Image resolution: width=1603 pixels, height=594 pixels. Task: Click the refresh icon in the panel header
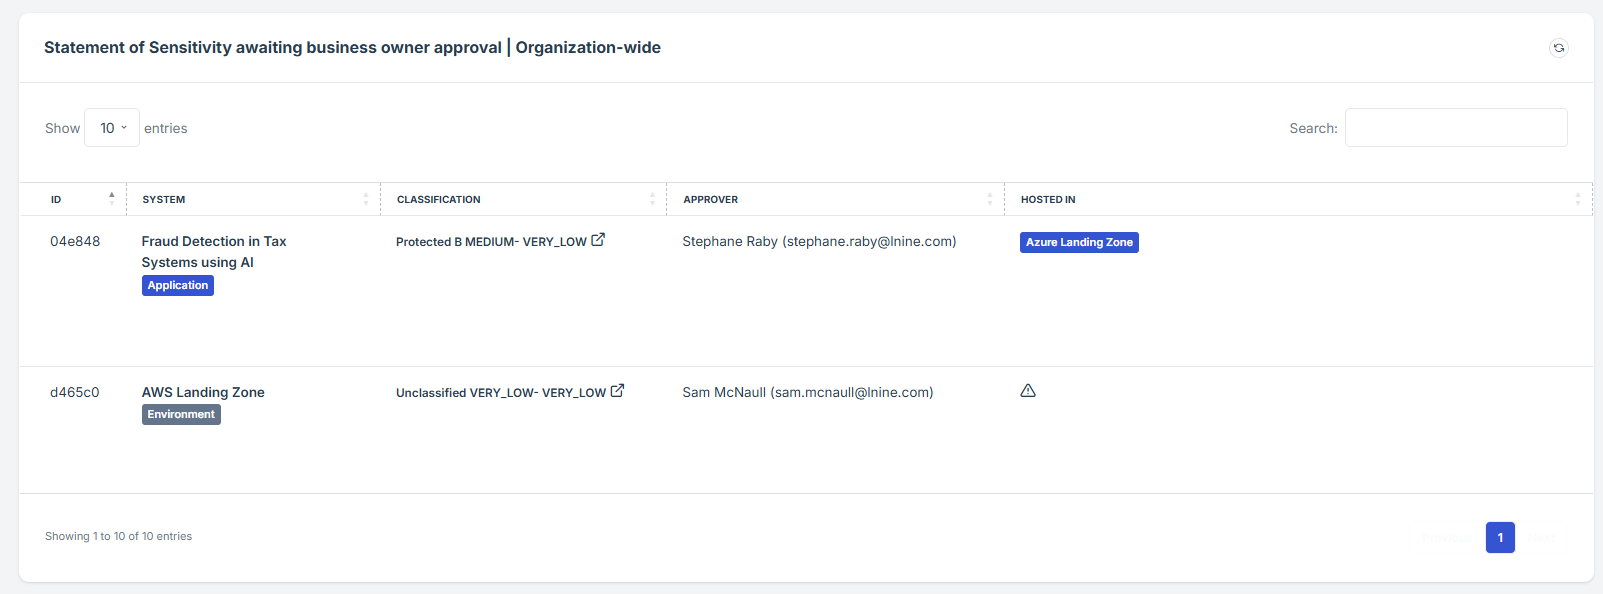(x=1558, y=48)
